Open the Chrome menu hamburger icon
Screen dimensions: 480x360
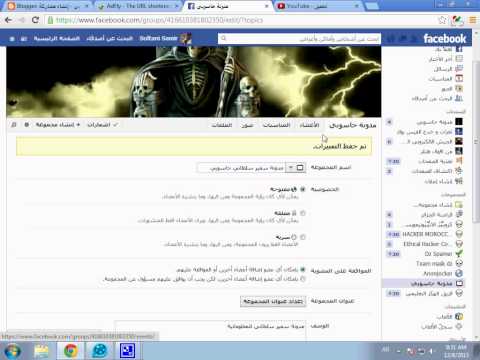[472, 20]
